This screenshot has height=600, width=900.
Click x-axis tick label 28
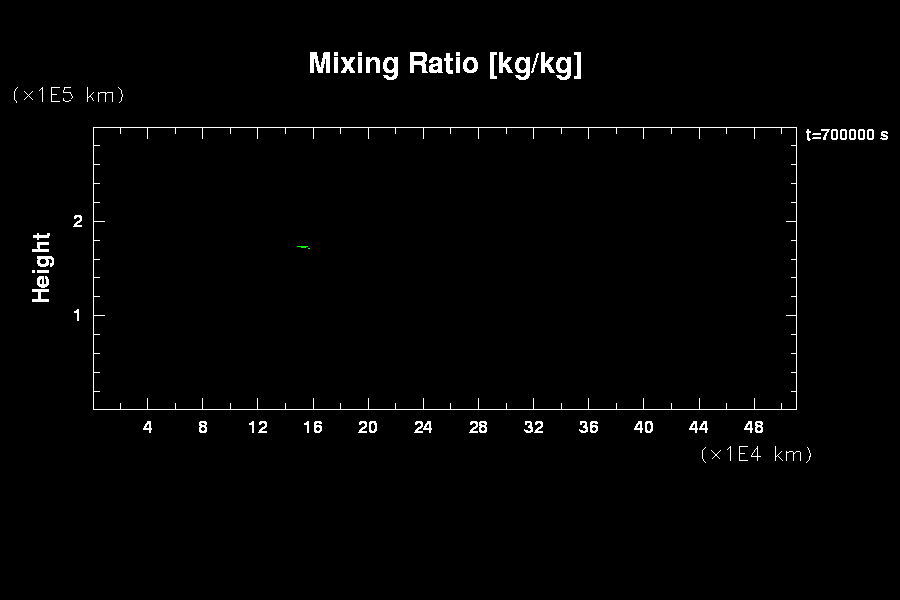pos(478,427)
